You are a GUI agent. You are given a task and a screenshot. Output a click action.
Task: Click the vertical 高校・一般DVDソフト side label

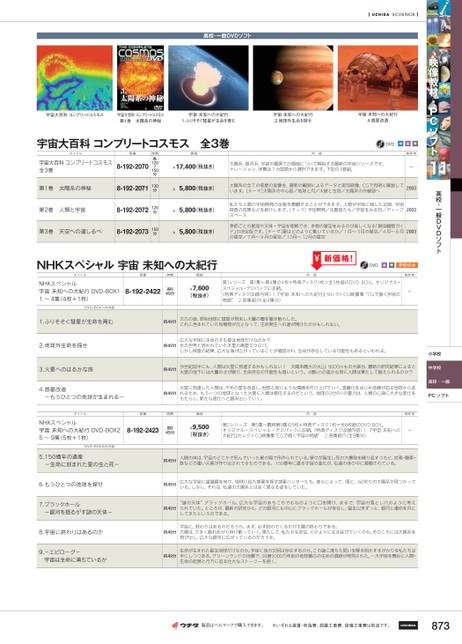pos(439,222)
